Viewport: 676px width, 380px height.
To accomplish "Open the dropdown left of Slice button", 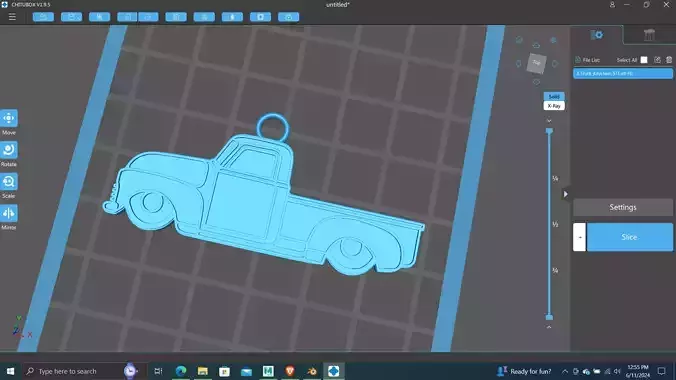I will click(579, 237).
